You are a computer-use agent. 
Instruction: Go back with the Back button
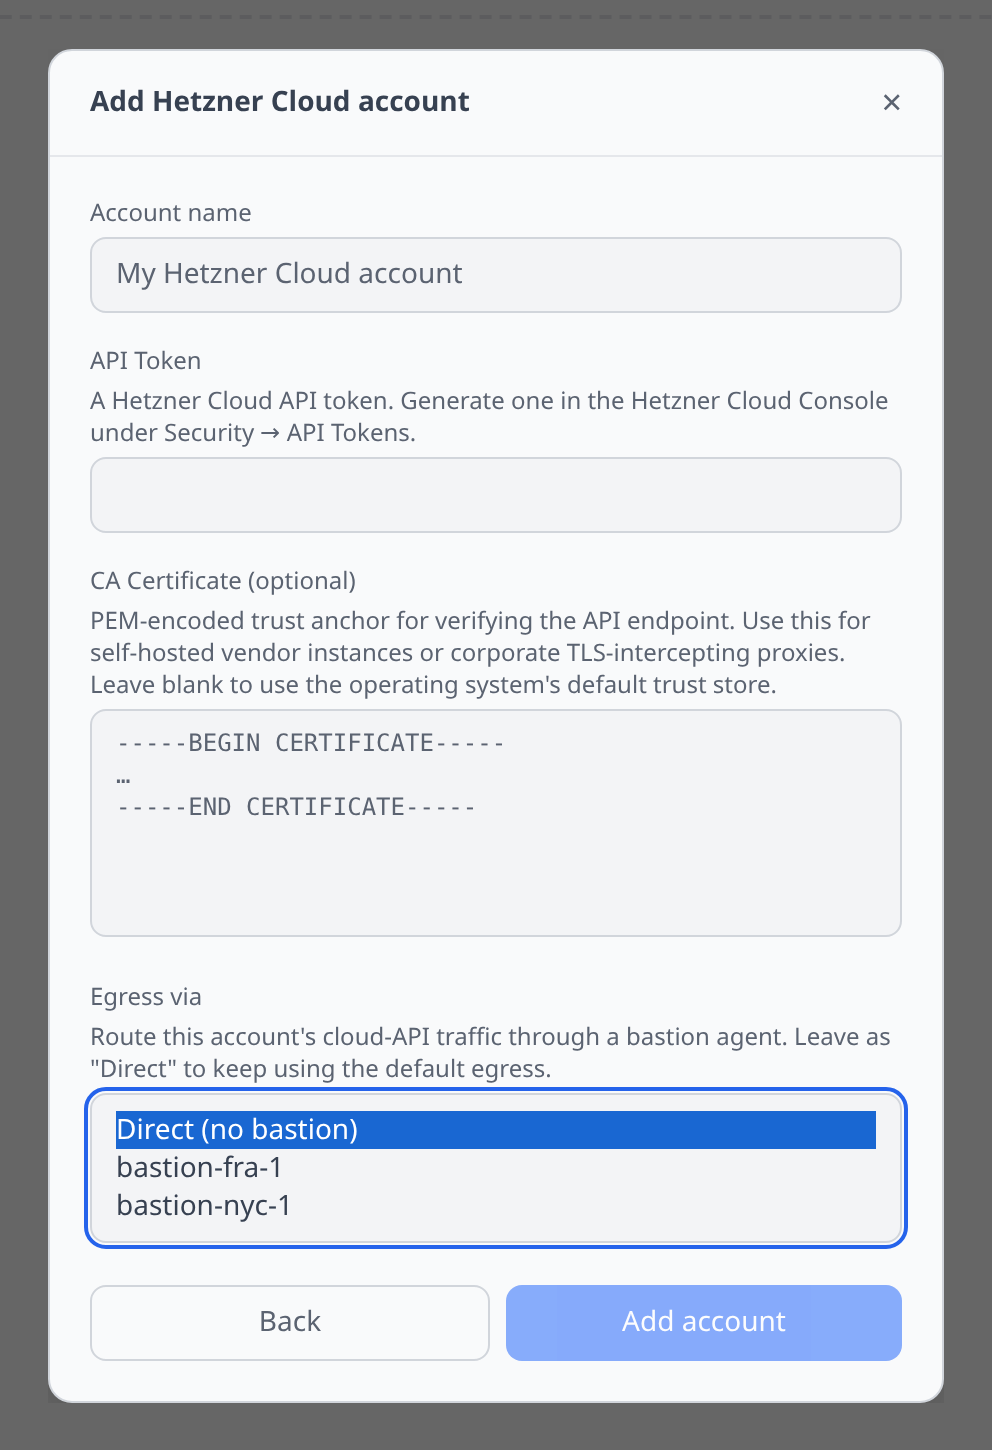click(290, 1323)
